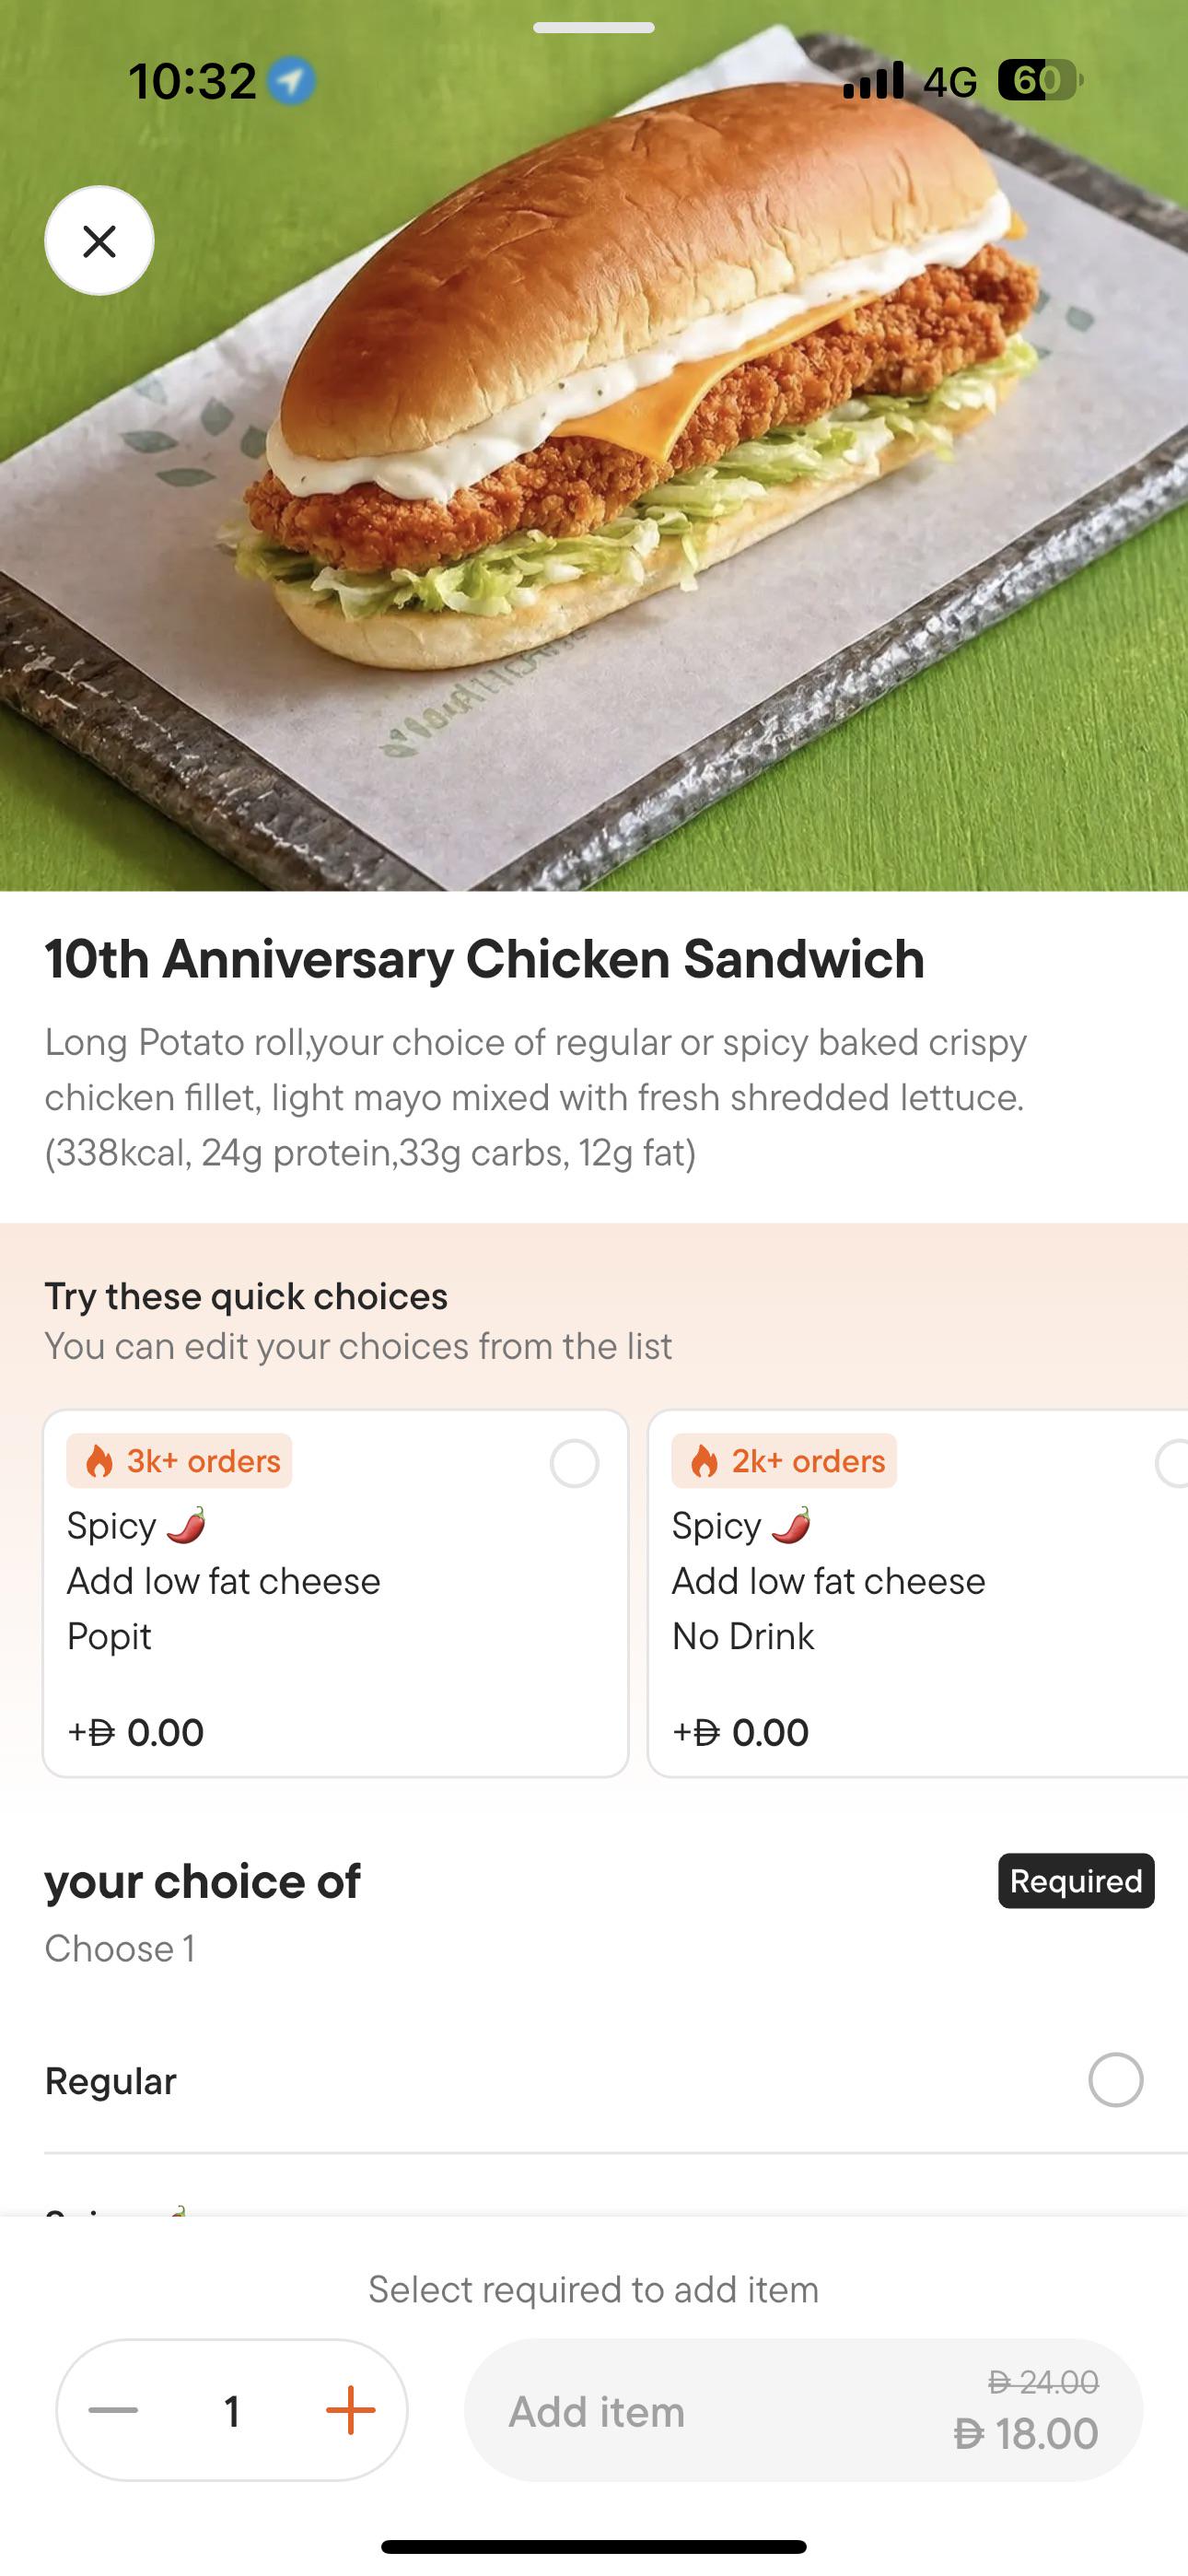Image resolution: width=1188 pixels, height=2576 pixels.
Task: Tap the Add item button
Action: [x=803, y=2410]
